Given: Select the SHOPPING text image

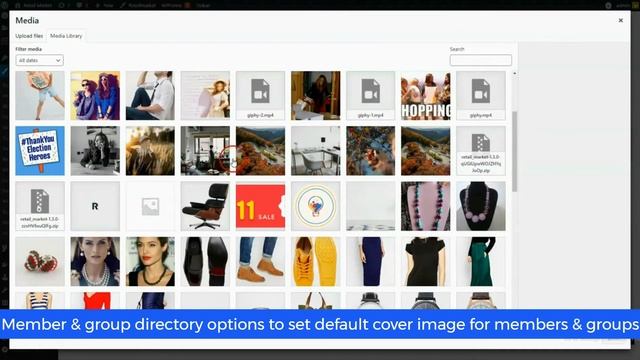Looking at the screenshot, I should click(x=426, y=96).
